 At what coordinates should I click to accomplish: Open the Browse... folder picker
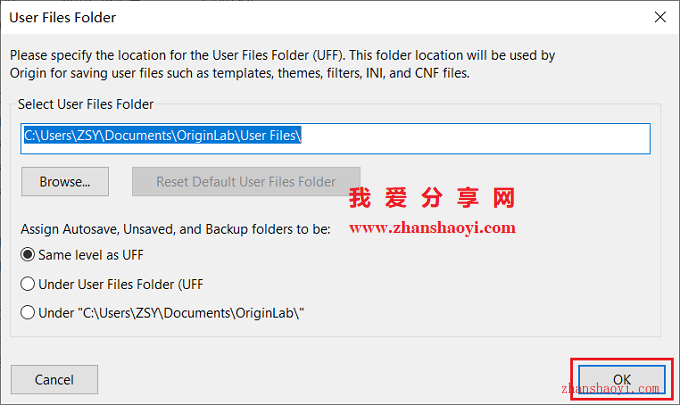point(65,182)
